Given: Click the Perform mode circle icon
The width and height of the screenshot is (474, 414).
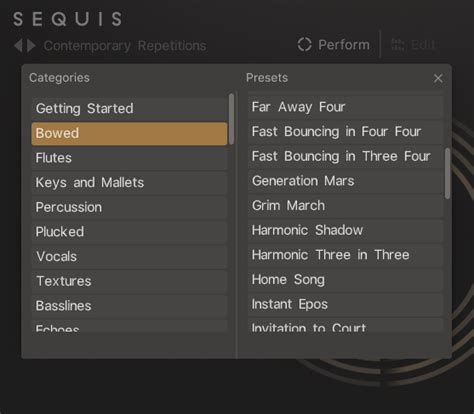Looking at the screenshot, I should click(304, 45).
